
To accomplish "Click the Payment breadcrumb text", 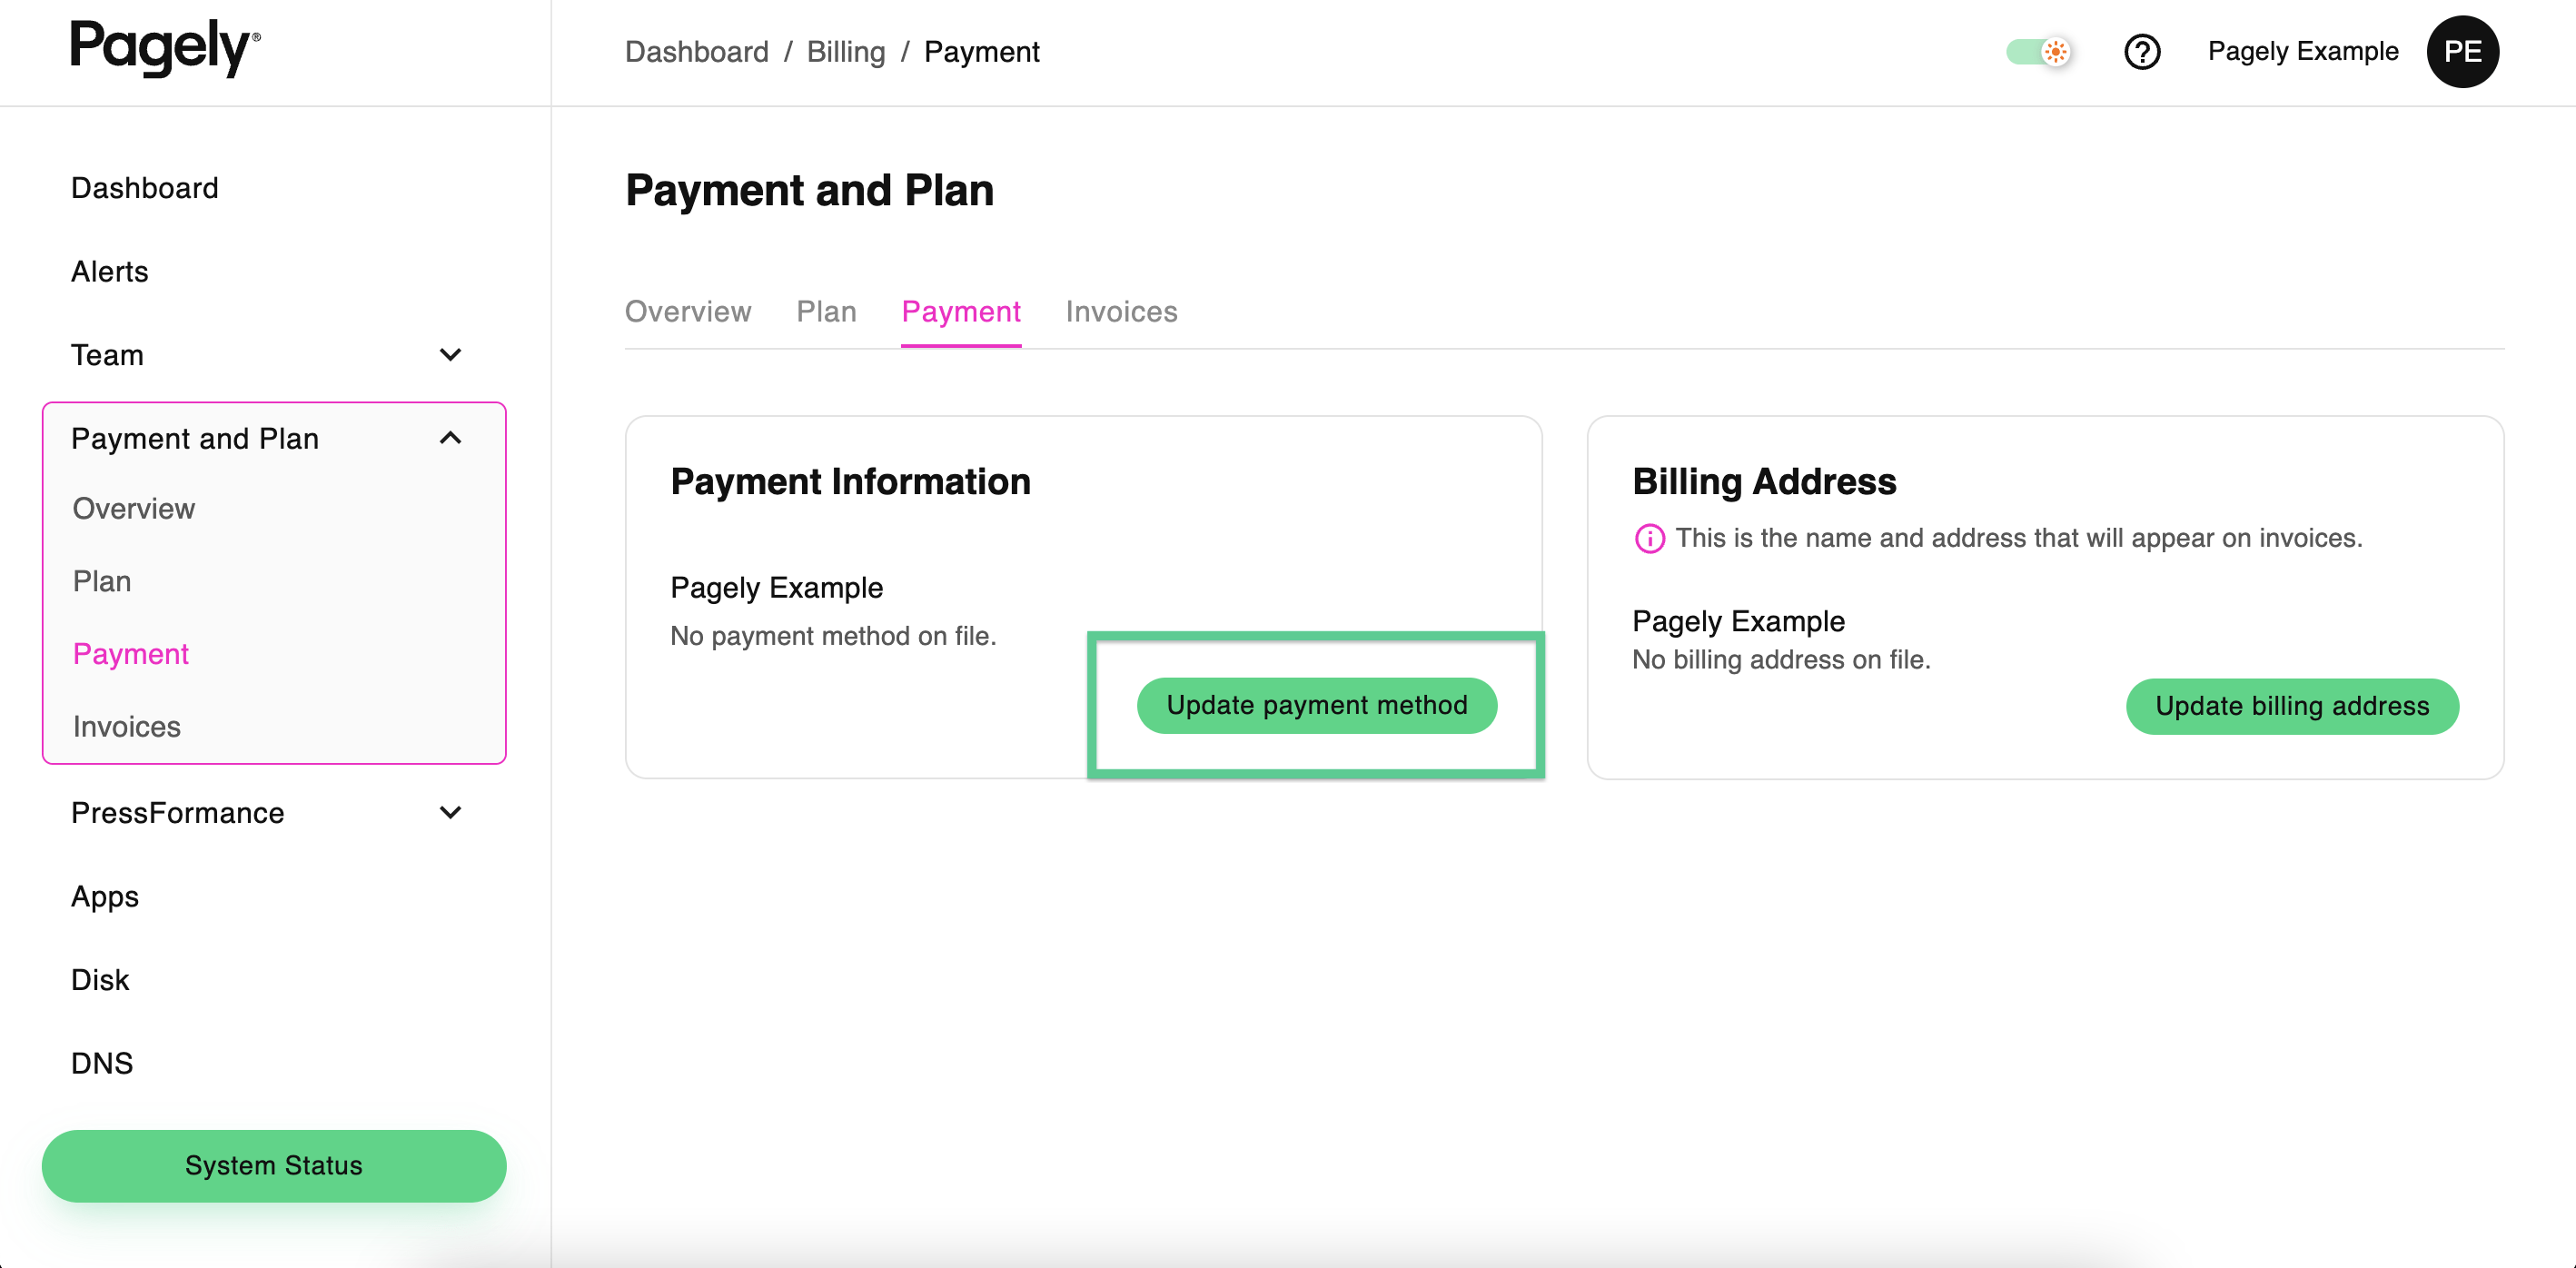I will pos(982,52).
